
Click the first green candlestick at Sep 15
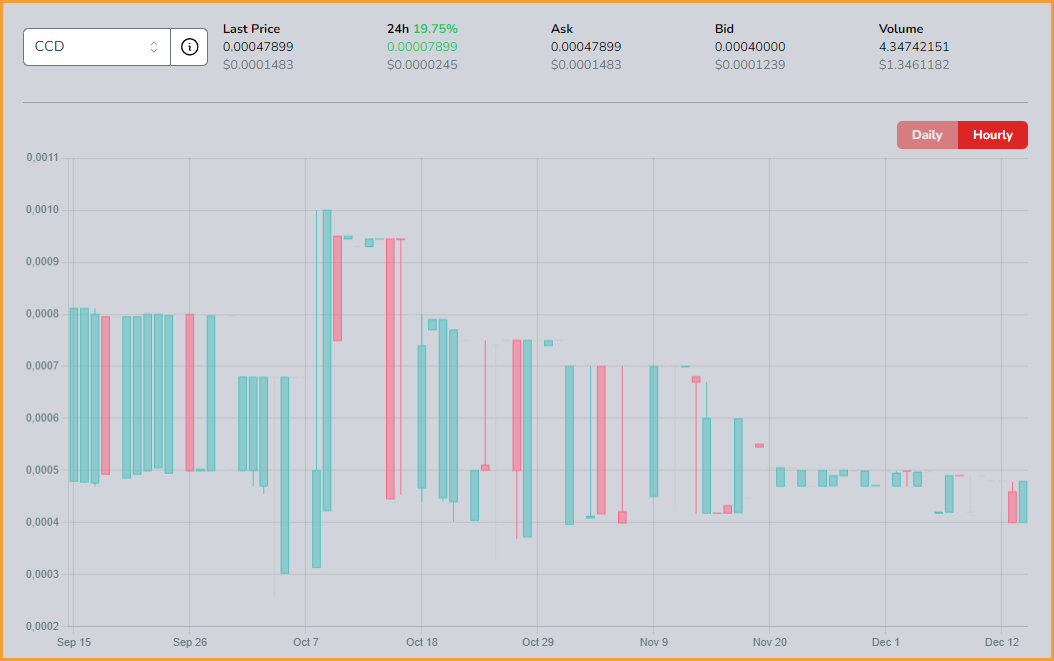tap(74, 395)
